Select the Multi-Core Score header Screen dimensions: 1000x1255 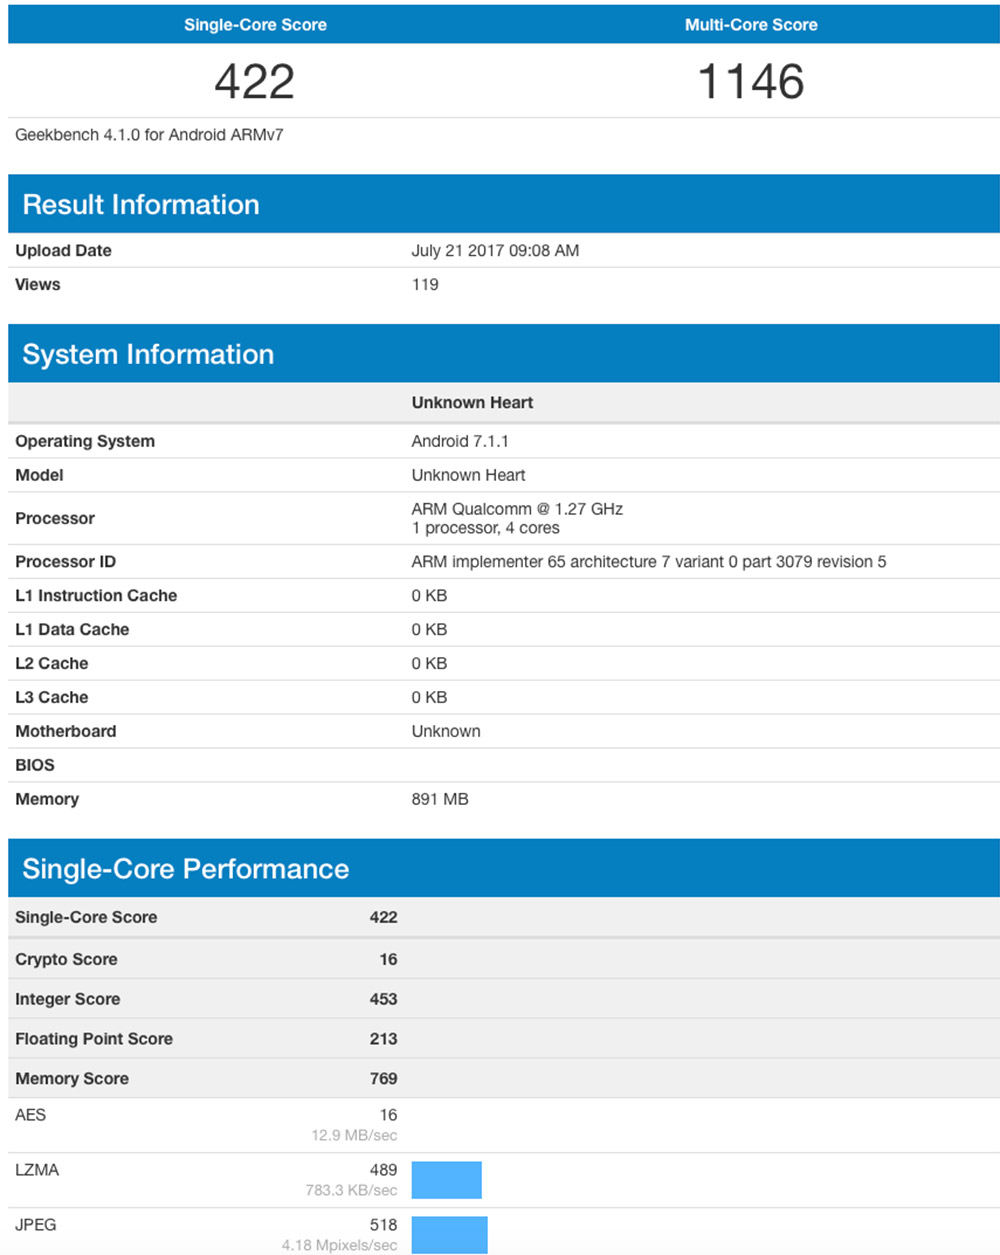pyautogui.click(x=749, y=24)
